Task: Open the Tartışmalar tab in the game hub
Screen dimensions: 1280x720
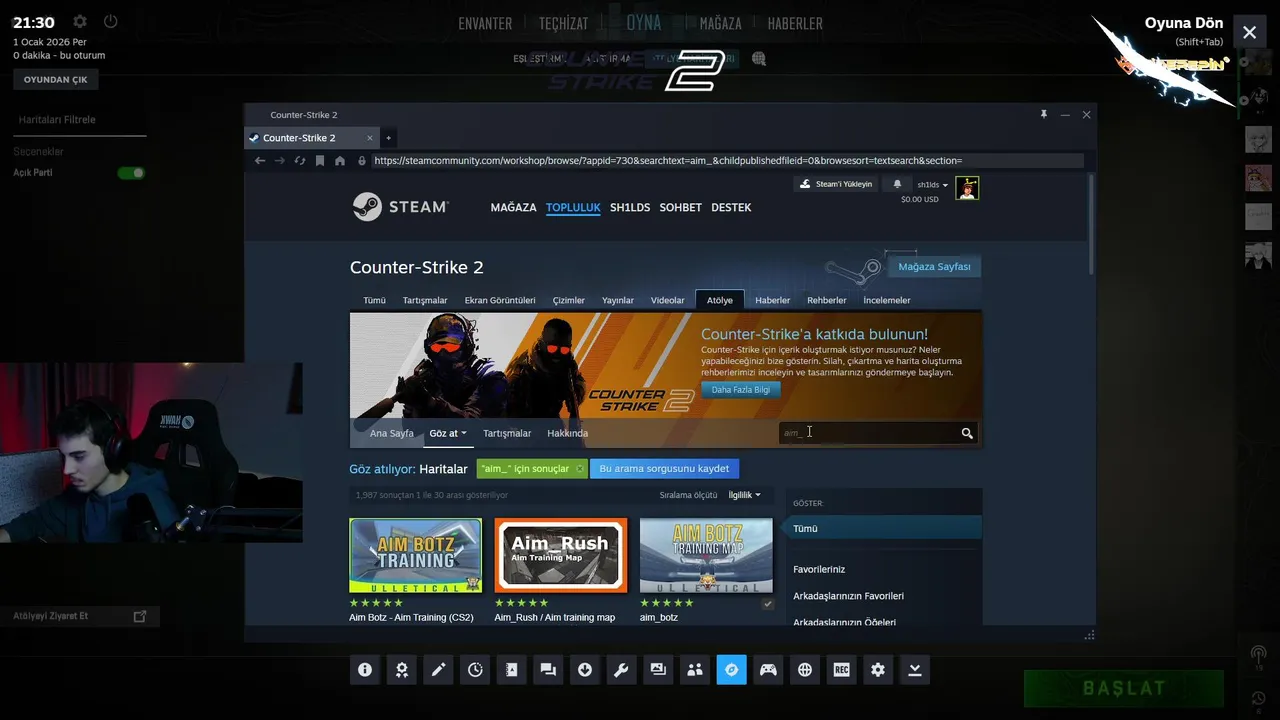Action: click(425, 300)
